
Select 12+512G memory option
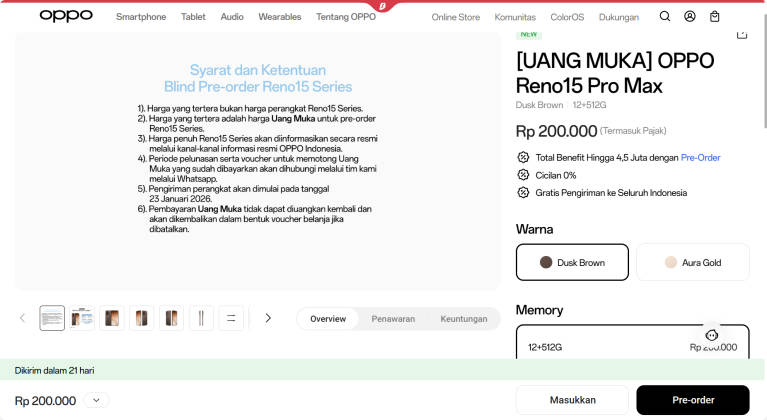click(x=632, y=342)
